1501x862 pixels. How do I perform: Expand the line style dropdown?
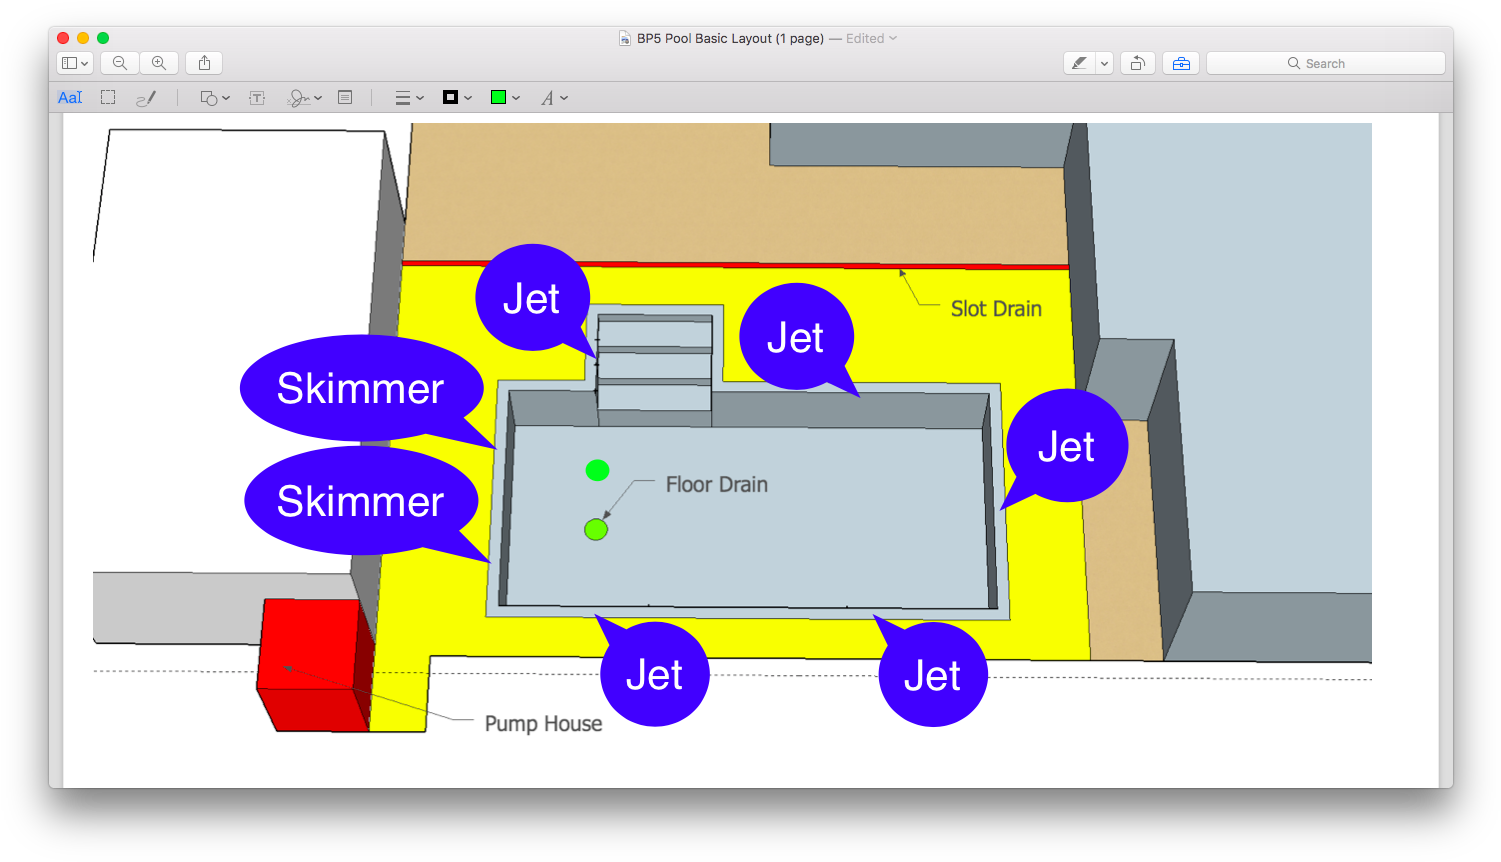[x=409, y=98]
